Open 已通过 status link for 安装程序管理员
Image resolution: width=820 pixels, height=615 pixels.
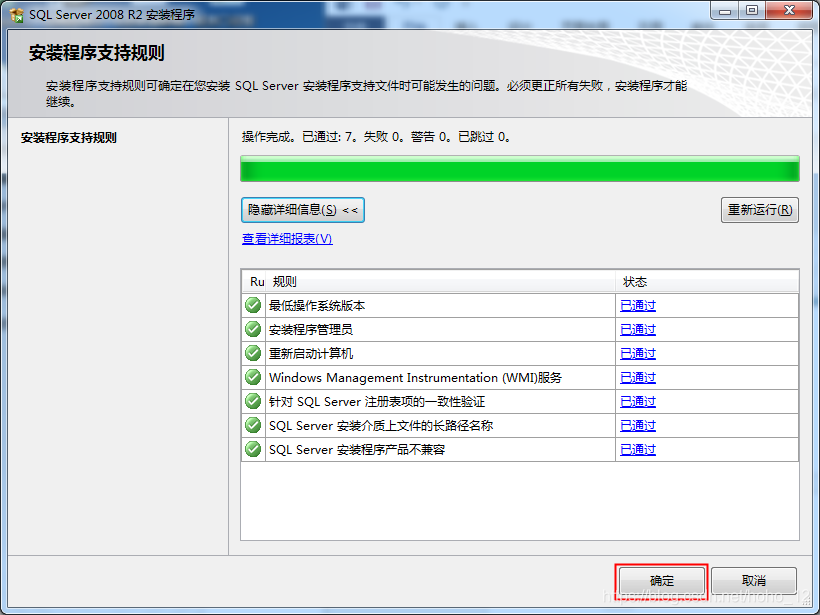(x=638, y=329)
